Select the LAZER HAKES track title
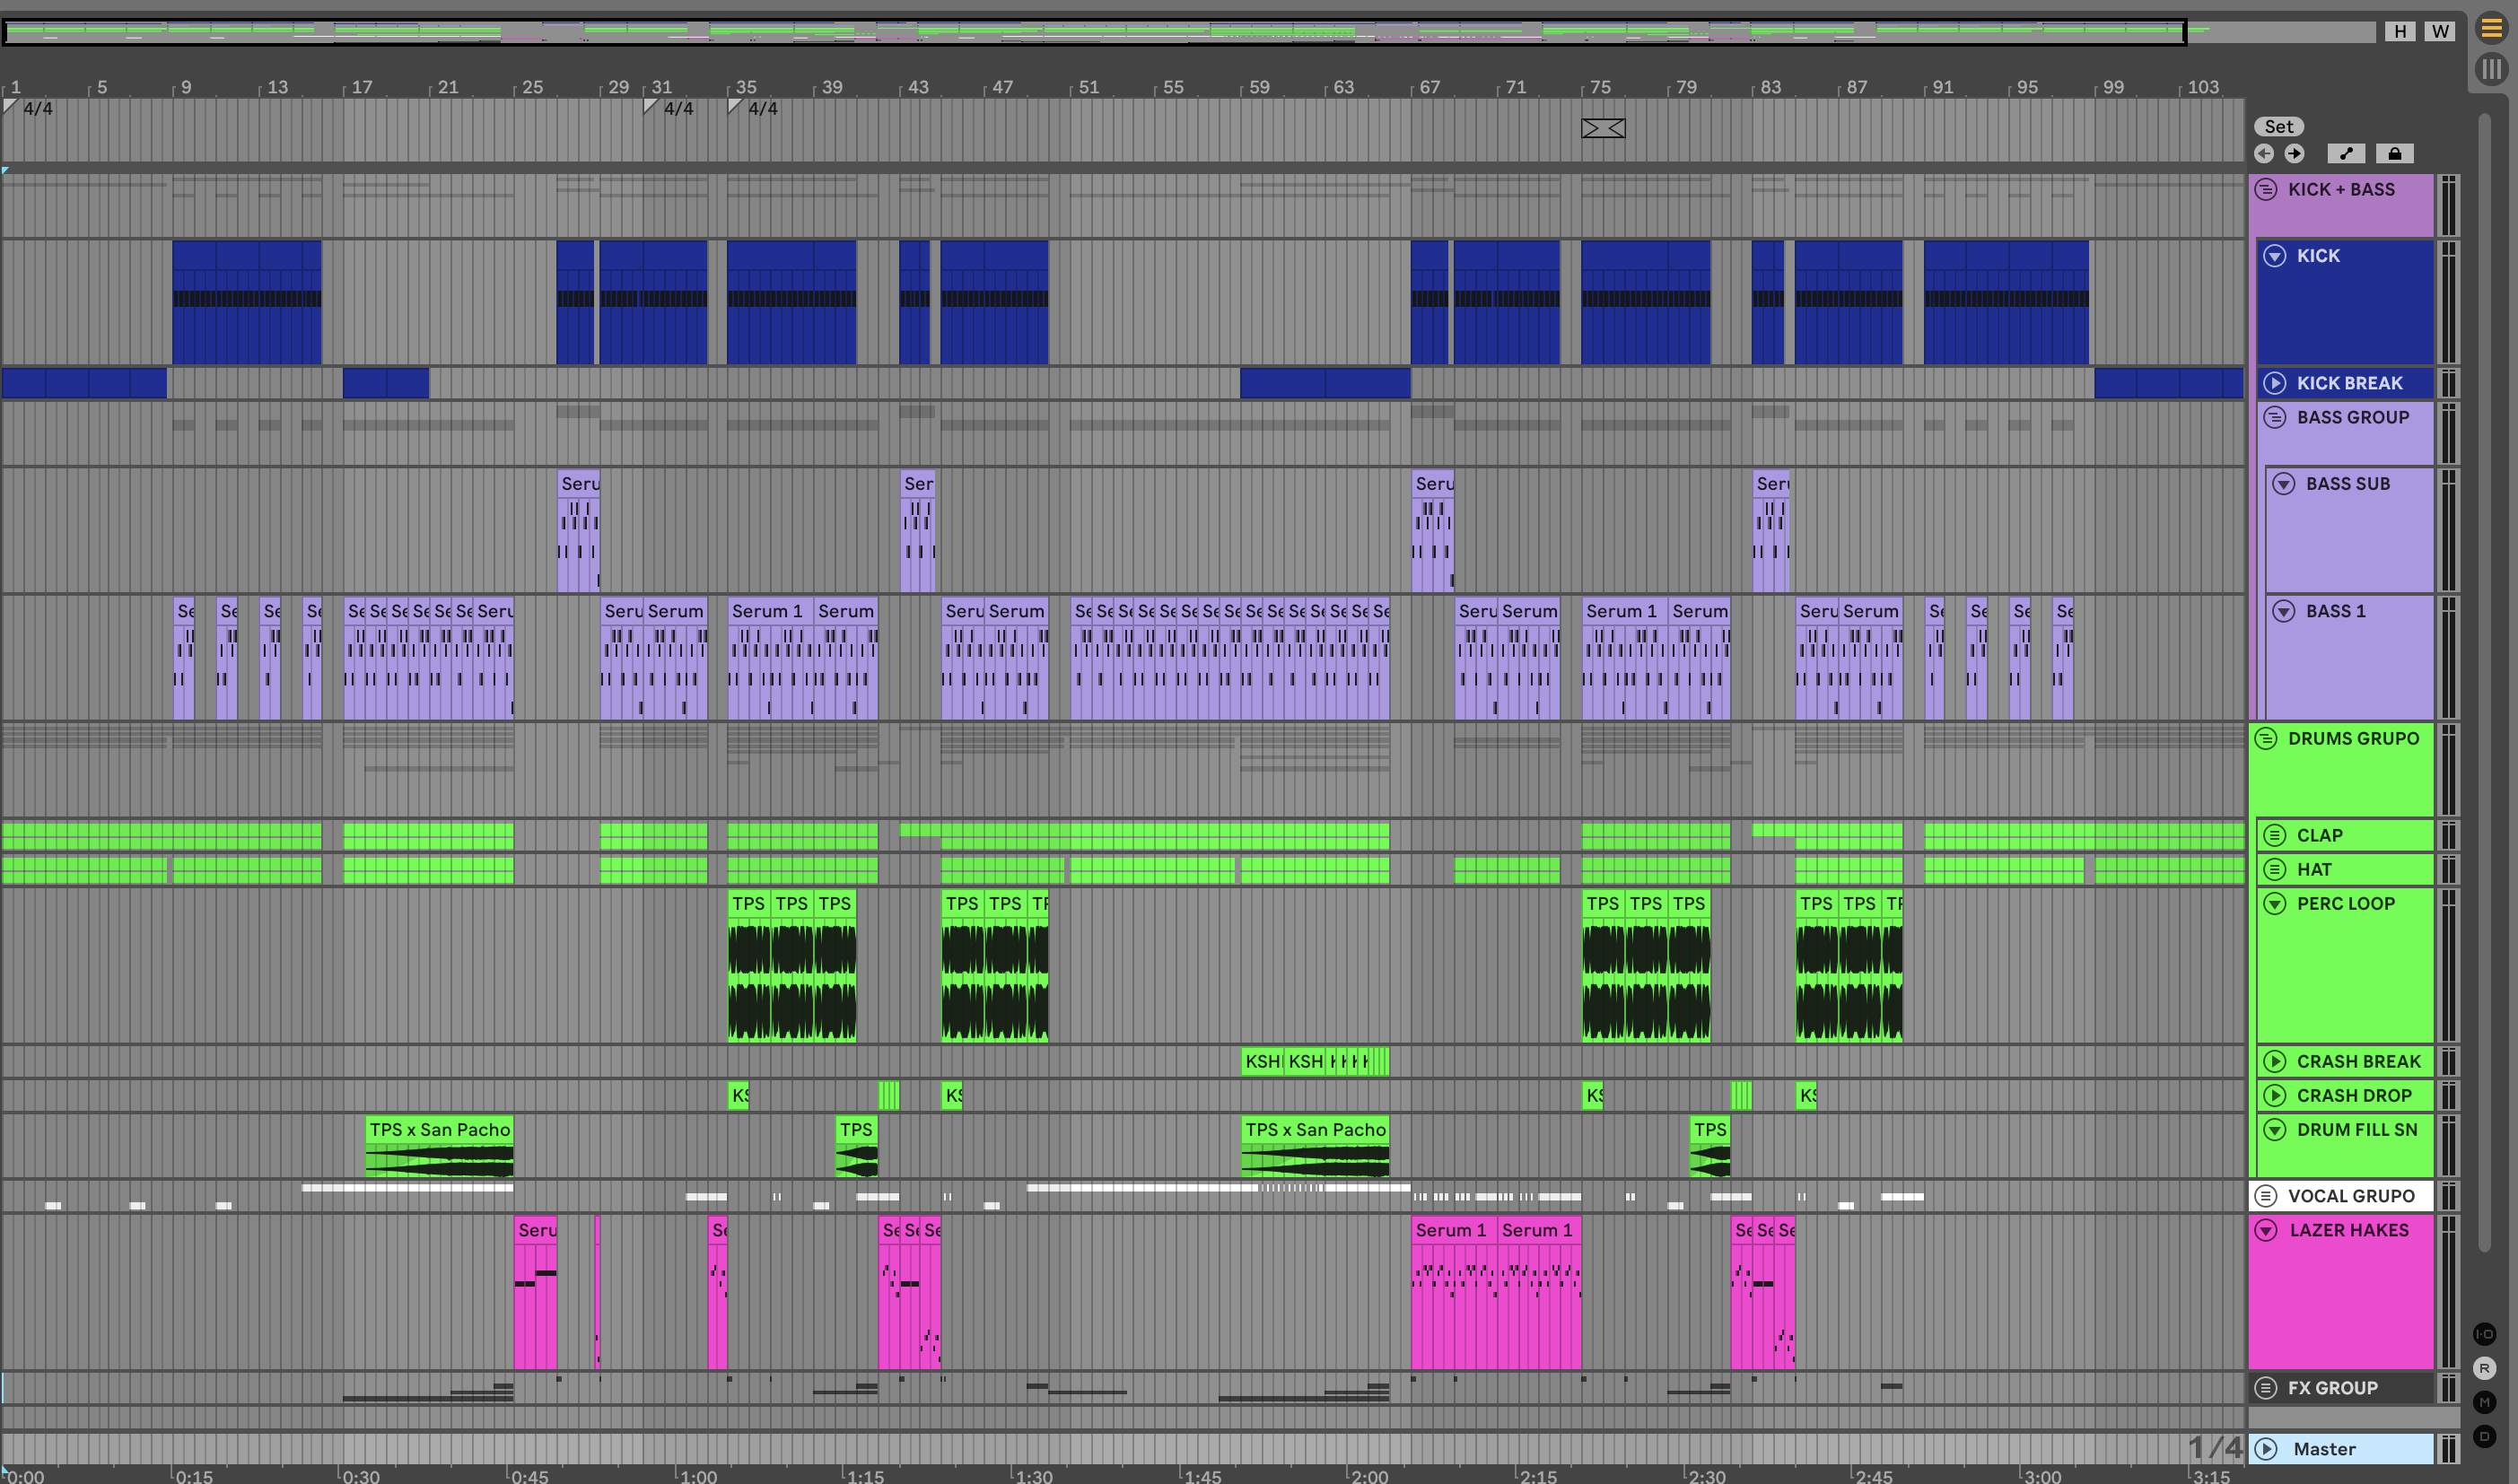The image size is (2518, 1484). [2349, 1230]
